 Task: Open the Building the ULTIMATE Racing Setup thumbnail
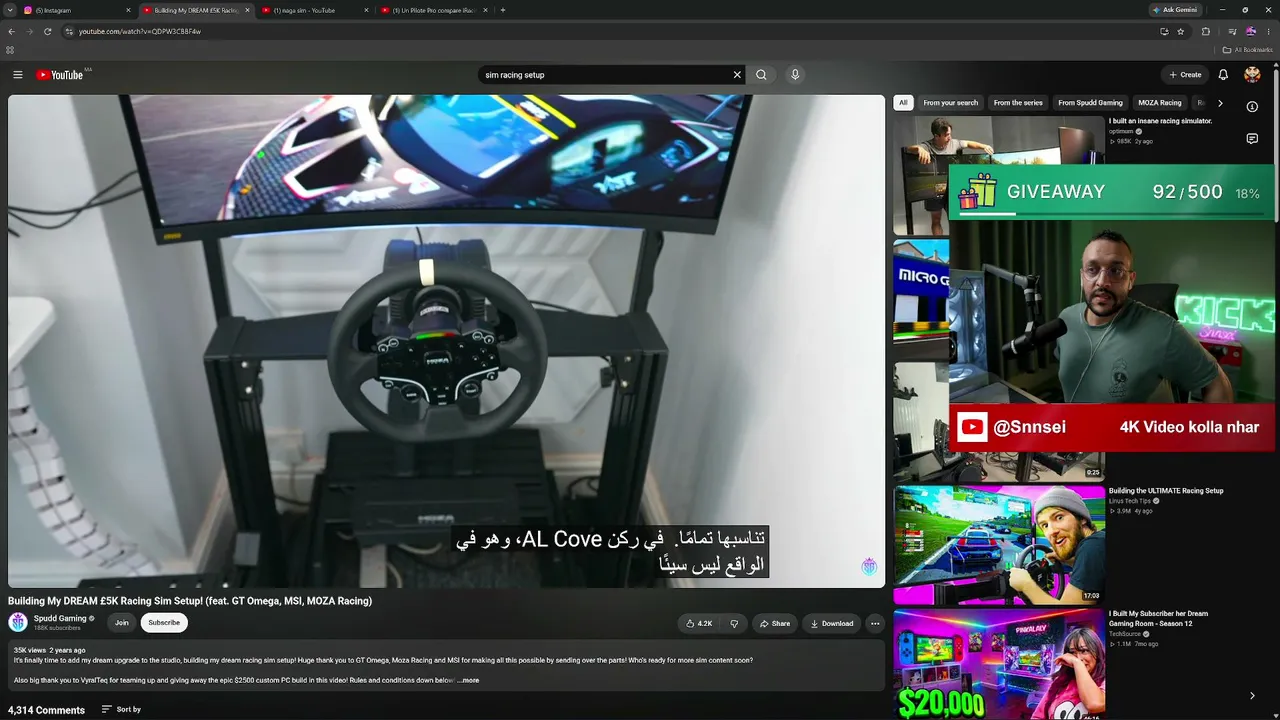tap(999, 545)
